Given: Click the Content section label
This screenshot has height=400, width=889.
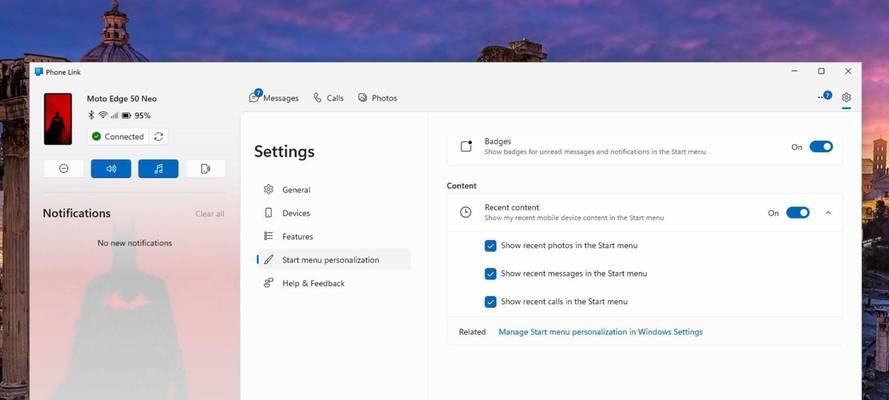Looking at the screenshot, I should (462, 186).
